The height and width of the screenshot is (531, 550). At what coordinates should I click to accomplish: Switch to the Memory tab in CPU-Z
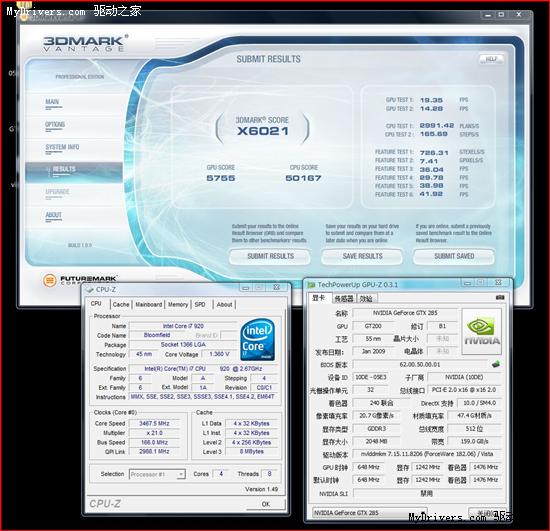coord(178,304)
